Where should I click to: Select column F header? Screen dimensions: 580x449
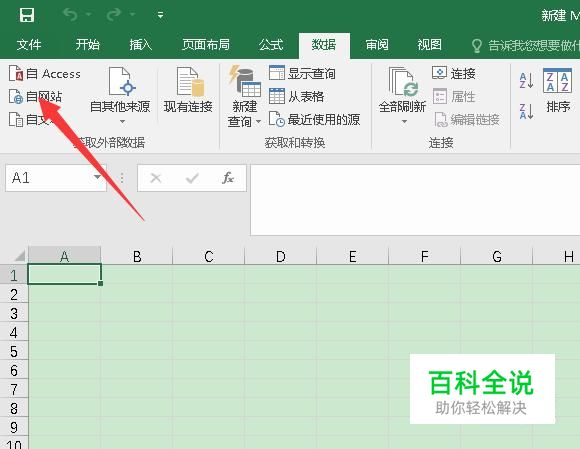click(425, 256)
